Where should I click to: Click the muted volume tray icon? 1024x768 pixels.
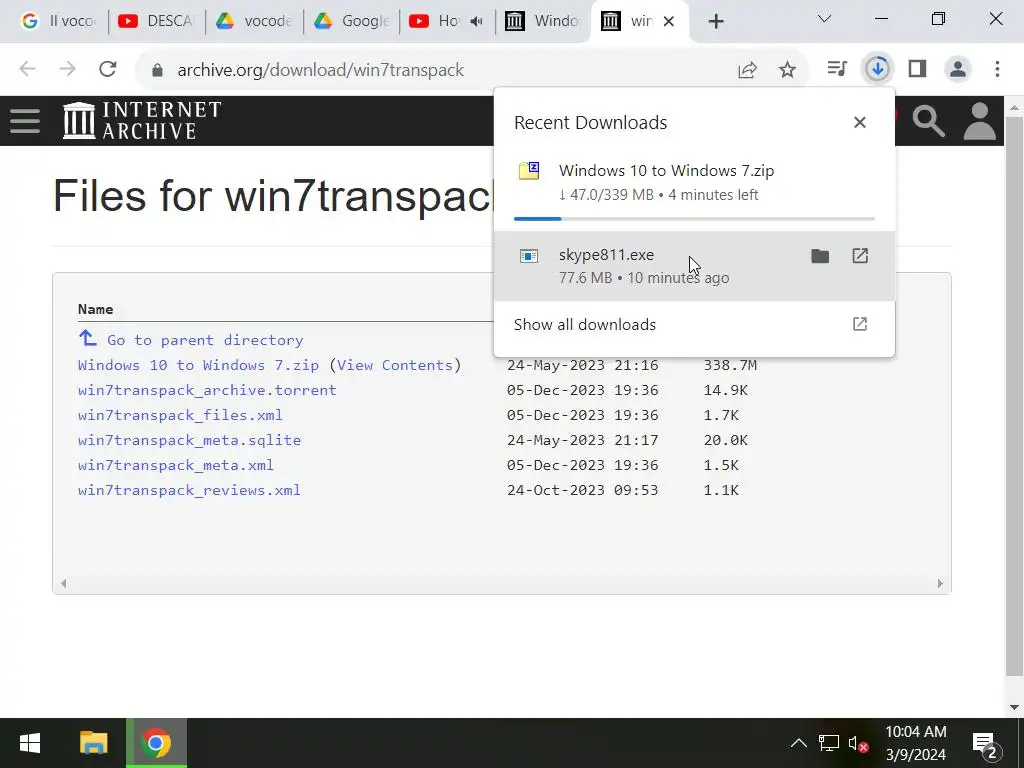(x=858, y=743)
